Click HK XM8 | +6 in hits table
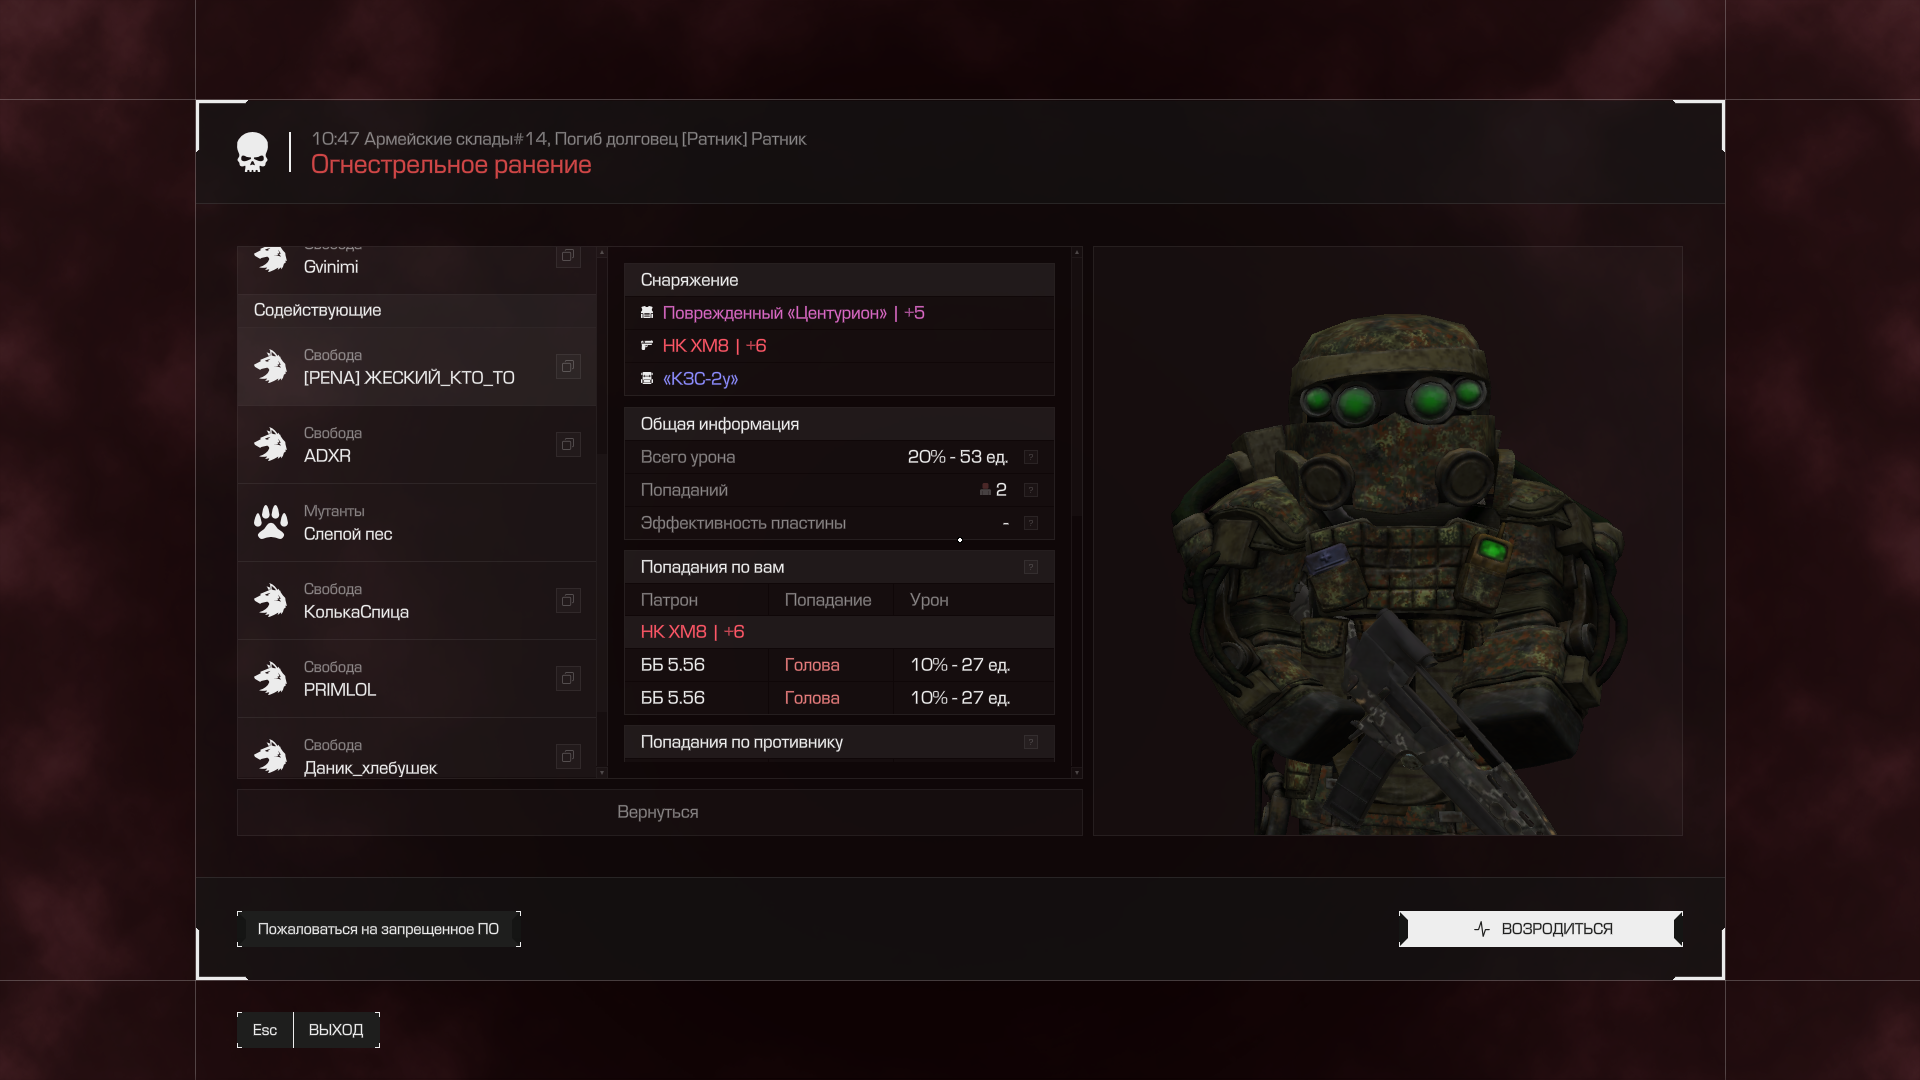Viewport: 1920px width, 1080px height. pos(692,632)
